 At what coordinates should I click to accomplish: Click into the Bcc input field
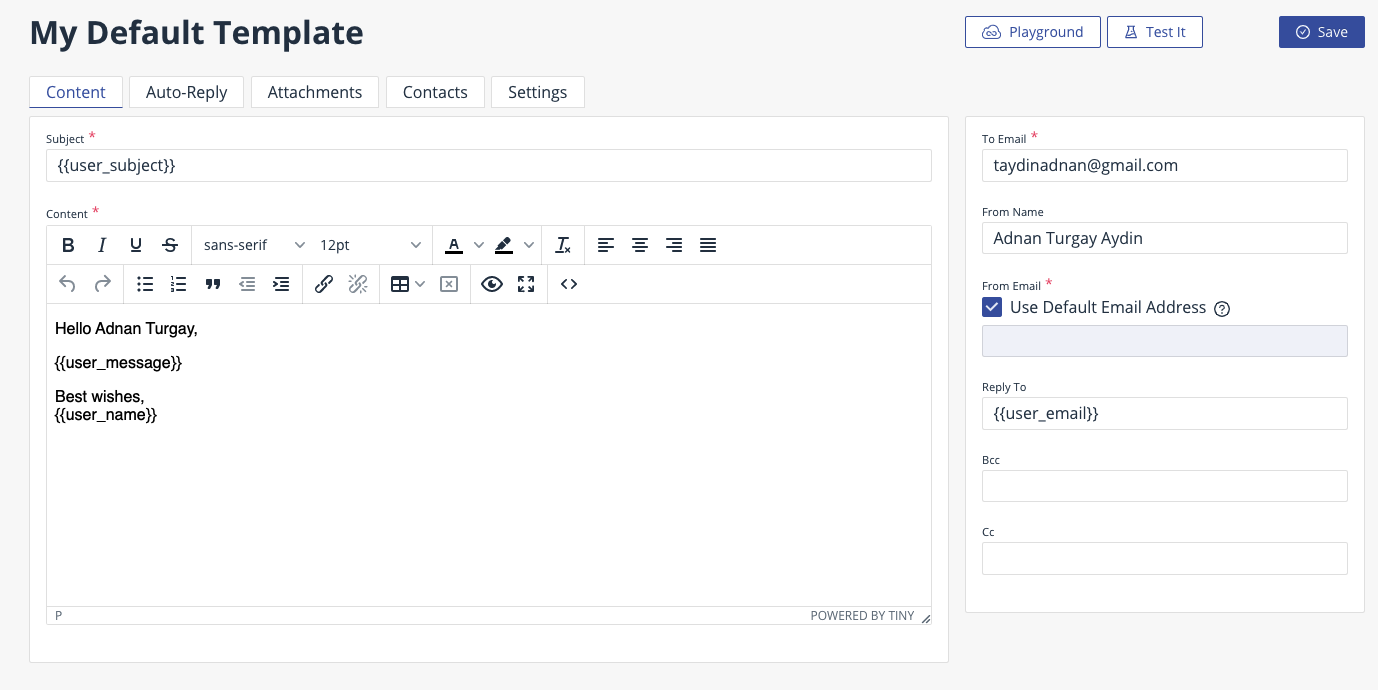1164,486
